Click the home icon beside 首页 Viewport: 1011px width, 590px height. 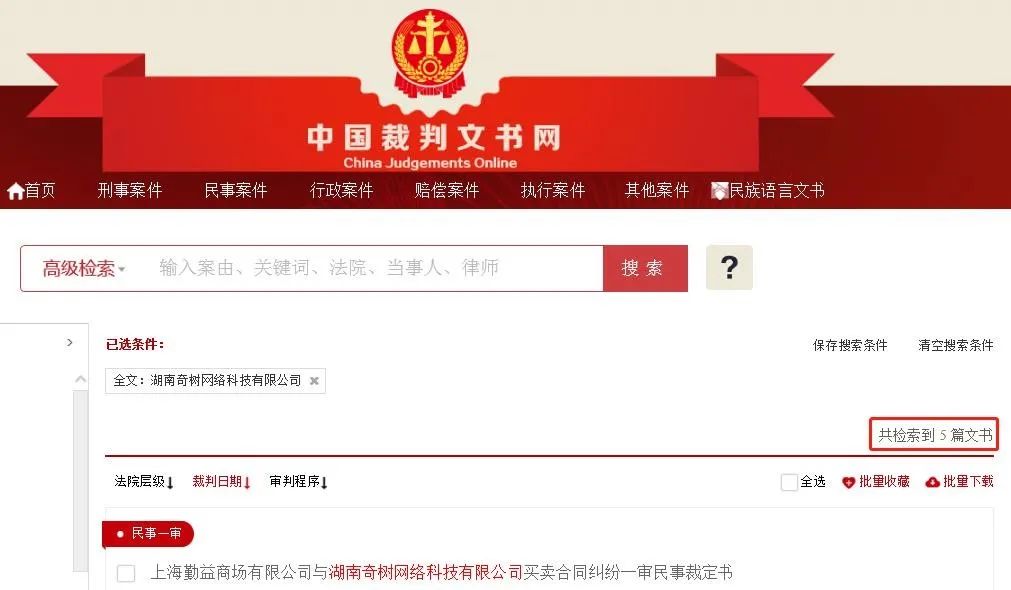15,191
